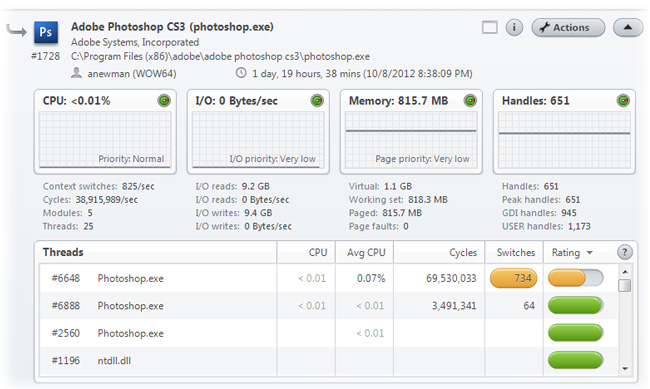Select thread #1196 ntdll.dll row

point(328,360)
